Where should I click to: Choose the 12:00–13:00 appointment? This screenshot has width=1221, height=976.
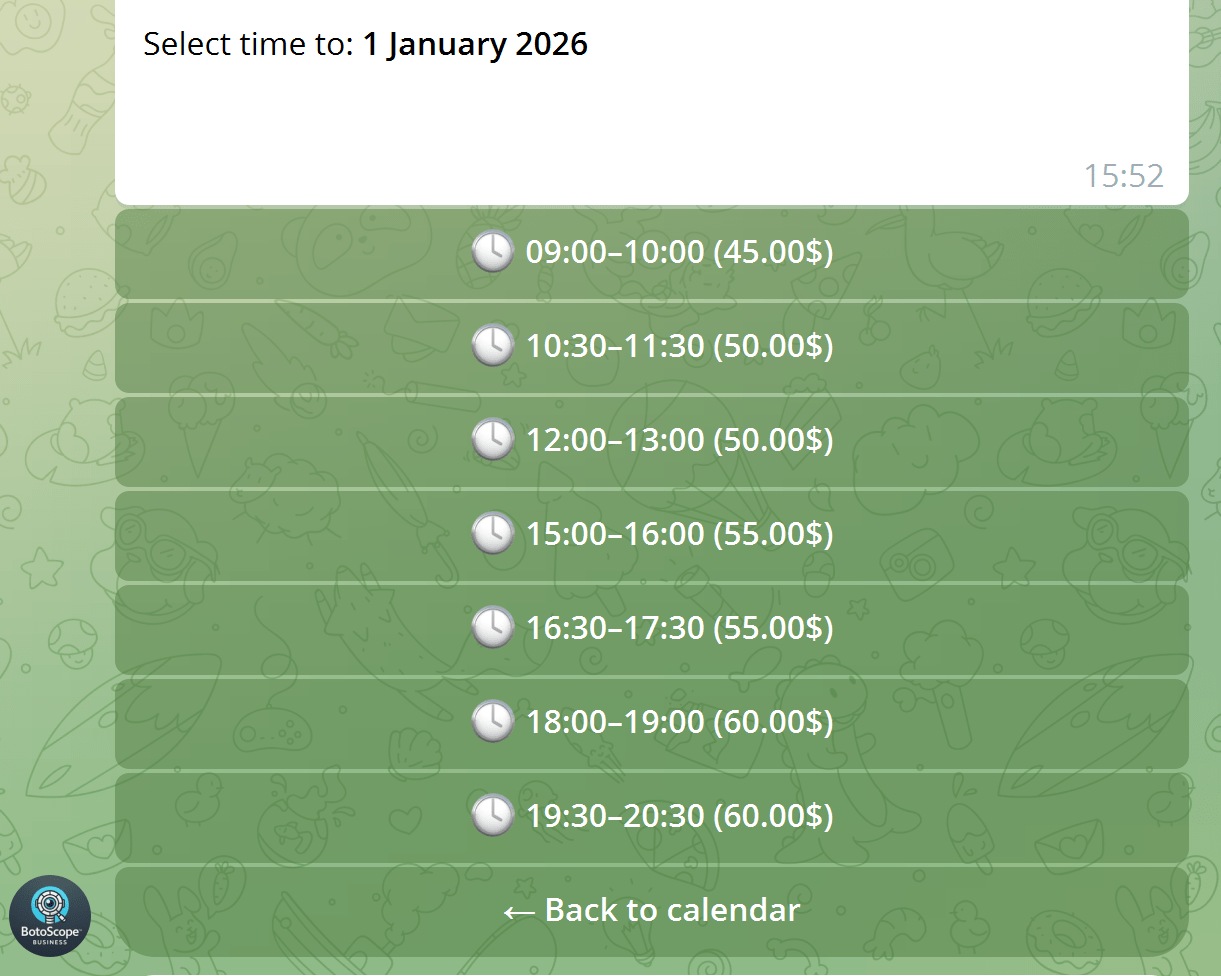click(x=652, y=440)
